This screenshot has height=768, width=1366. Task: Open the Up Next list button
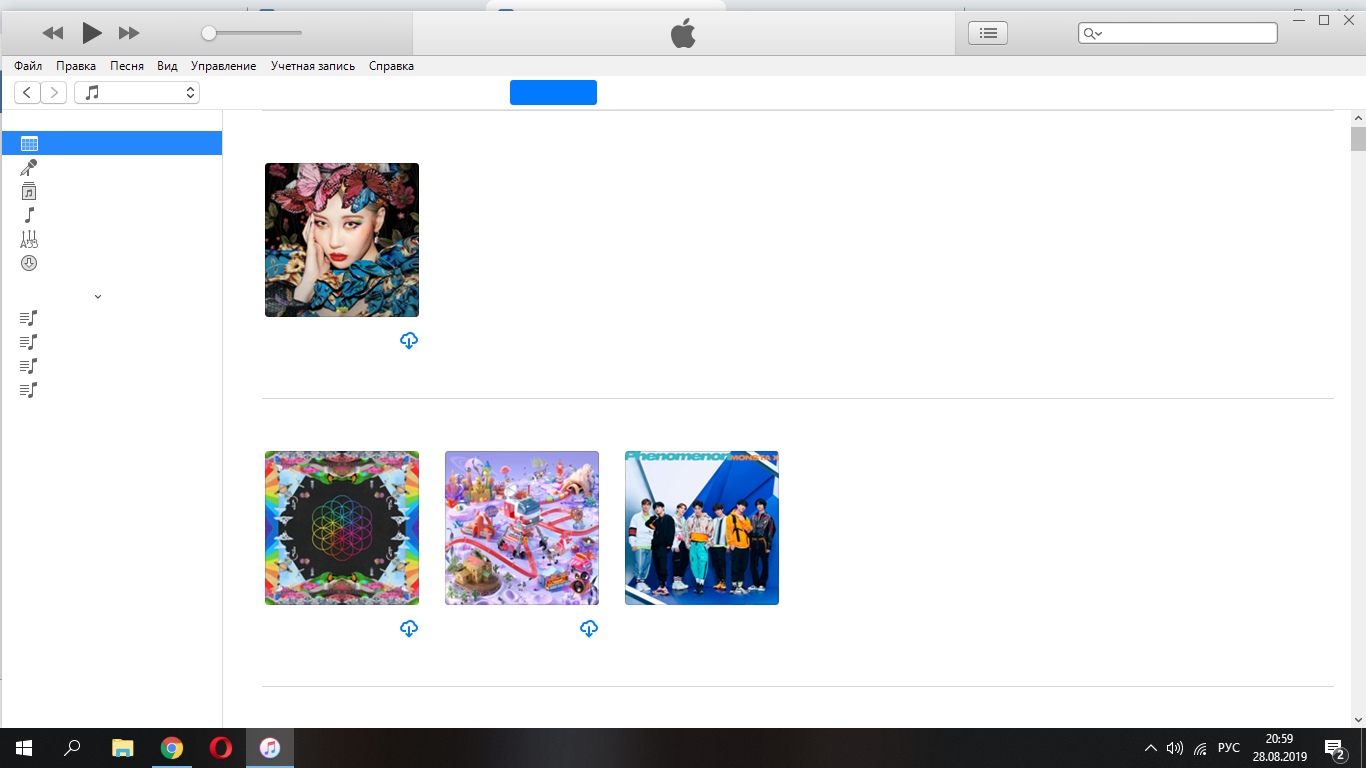click(x=988, y=33)
